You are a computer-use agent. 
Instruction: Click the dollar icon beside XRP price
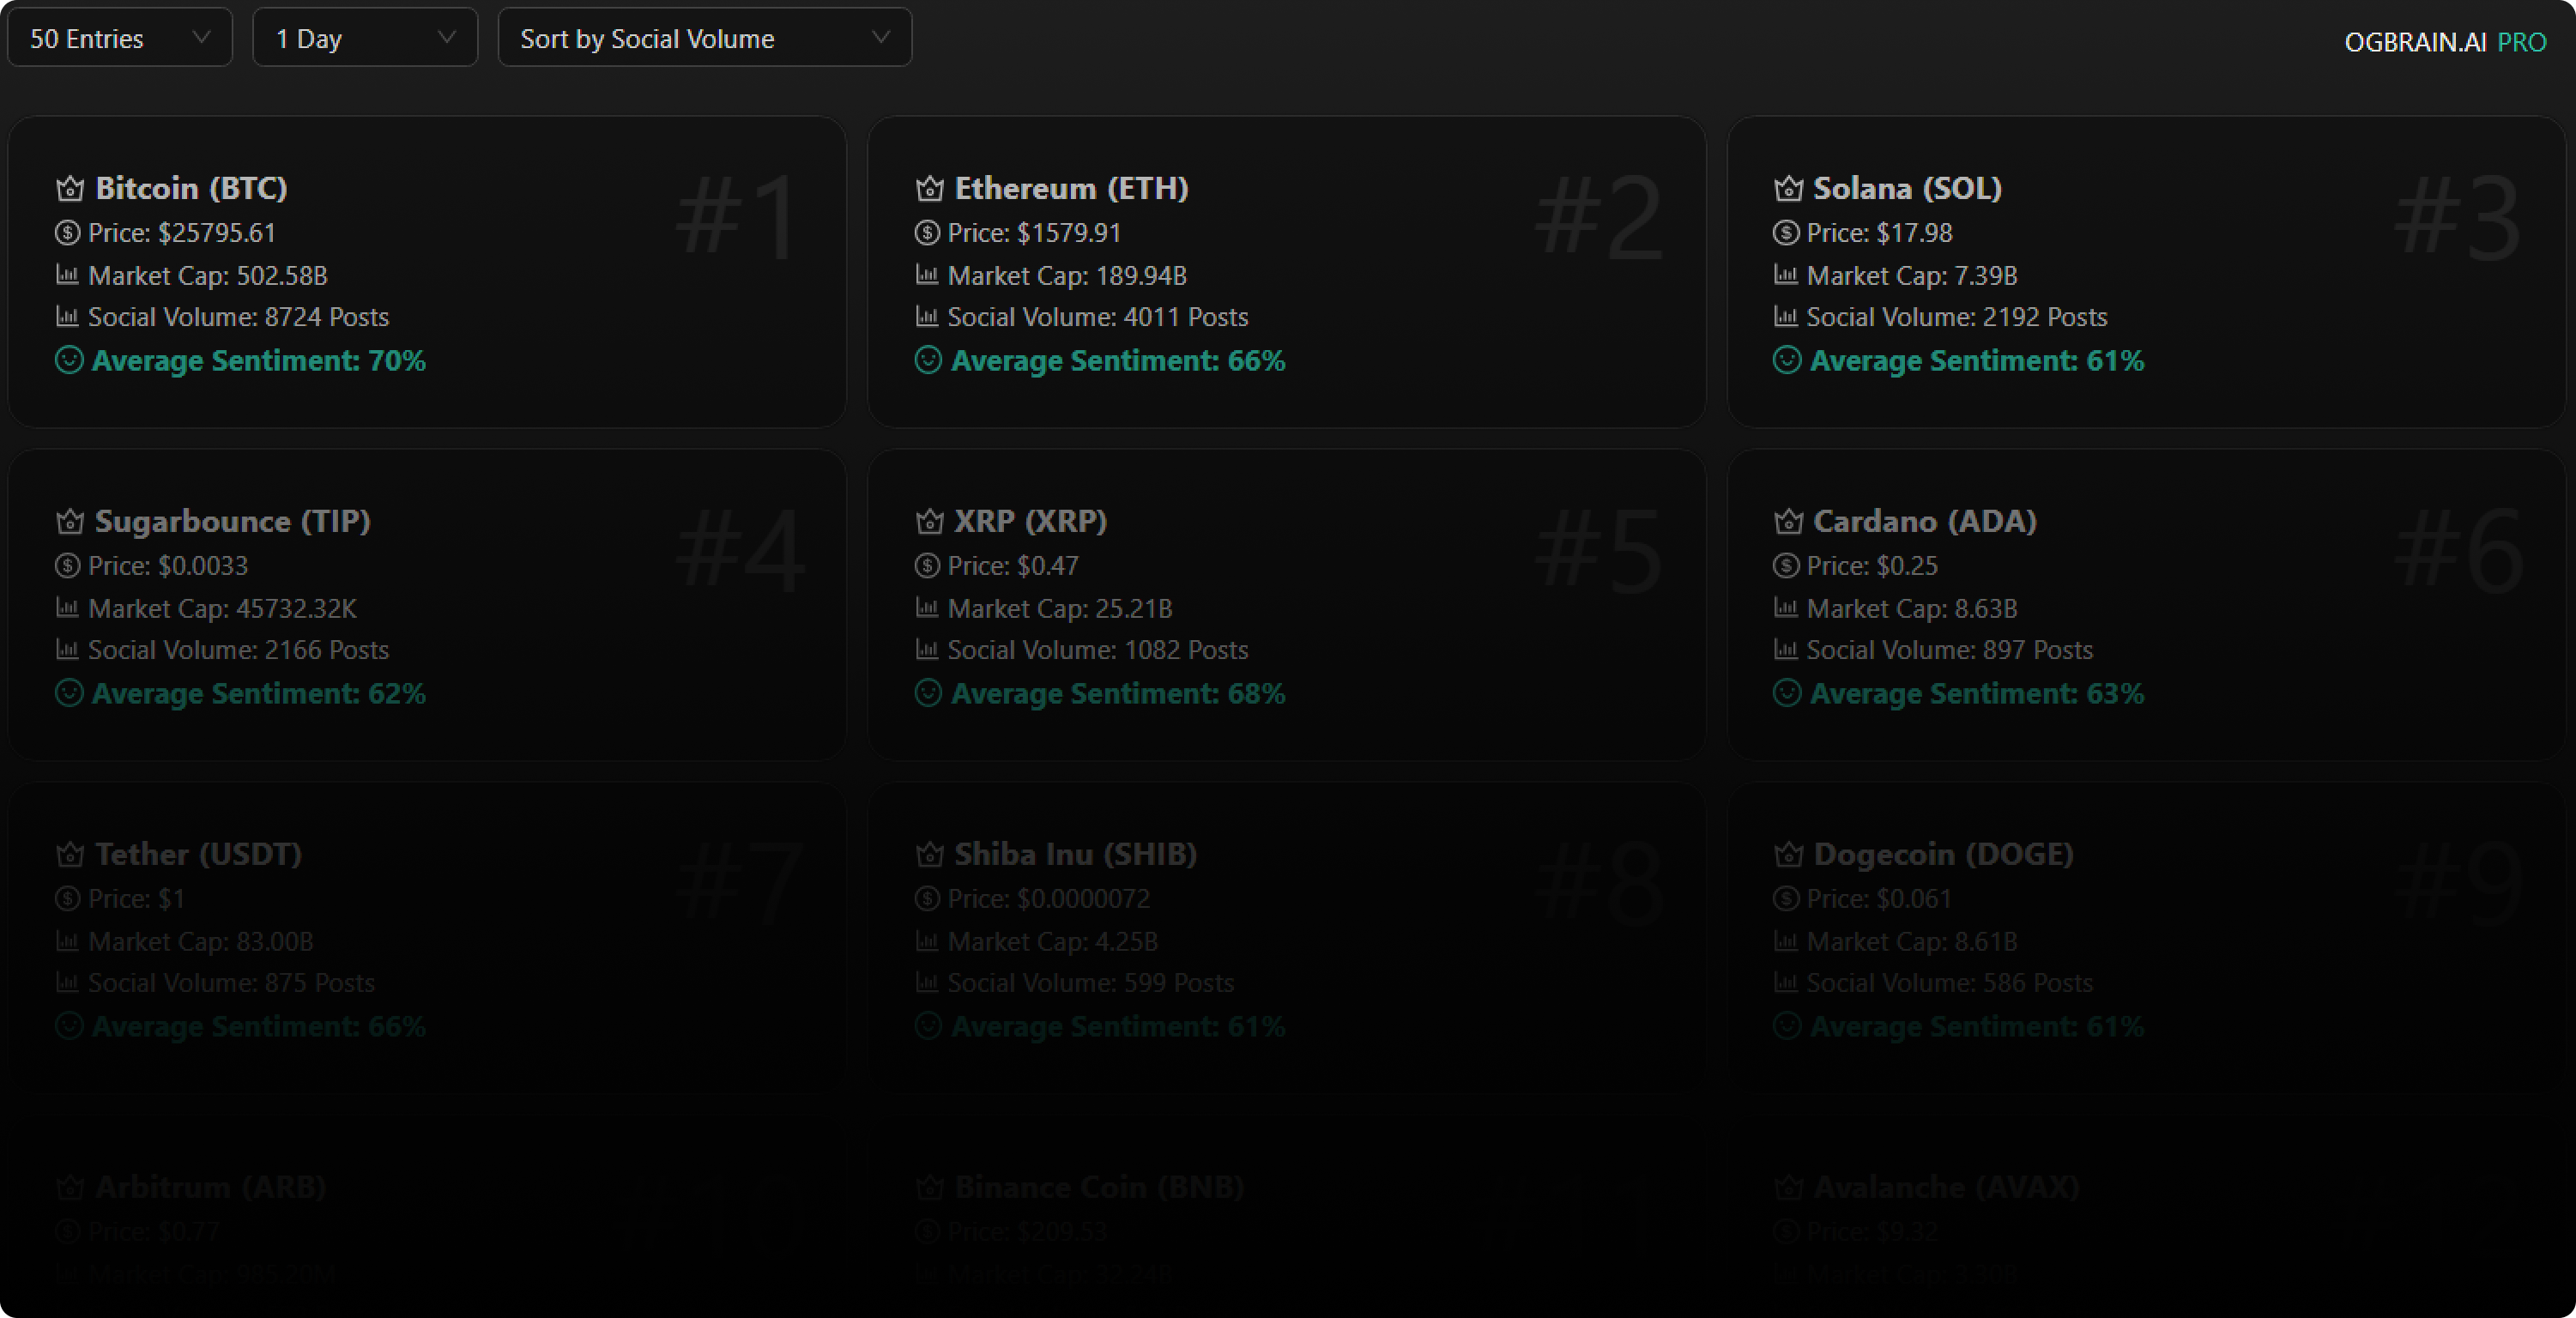[927, 566]
